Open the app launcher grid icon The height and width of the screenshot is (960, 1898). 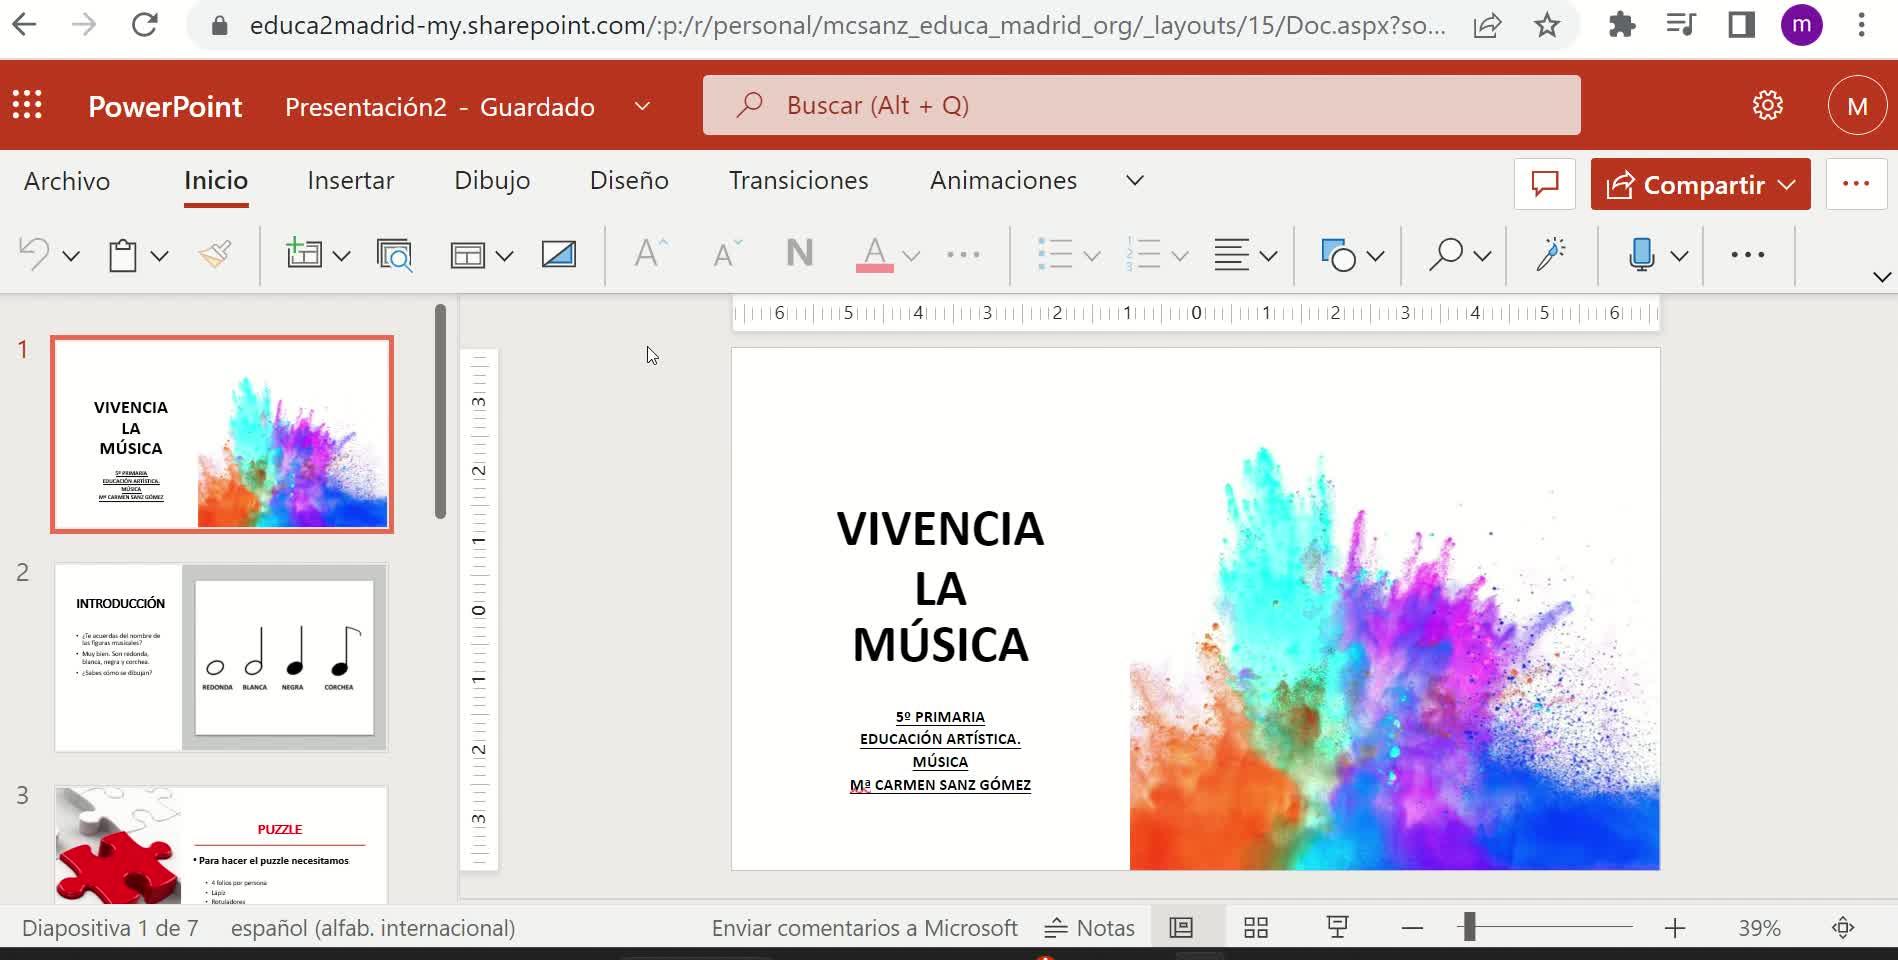point(27,105)
